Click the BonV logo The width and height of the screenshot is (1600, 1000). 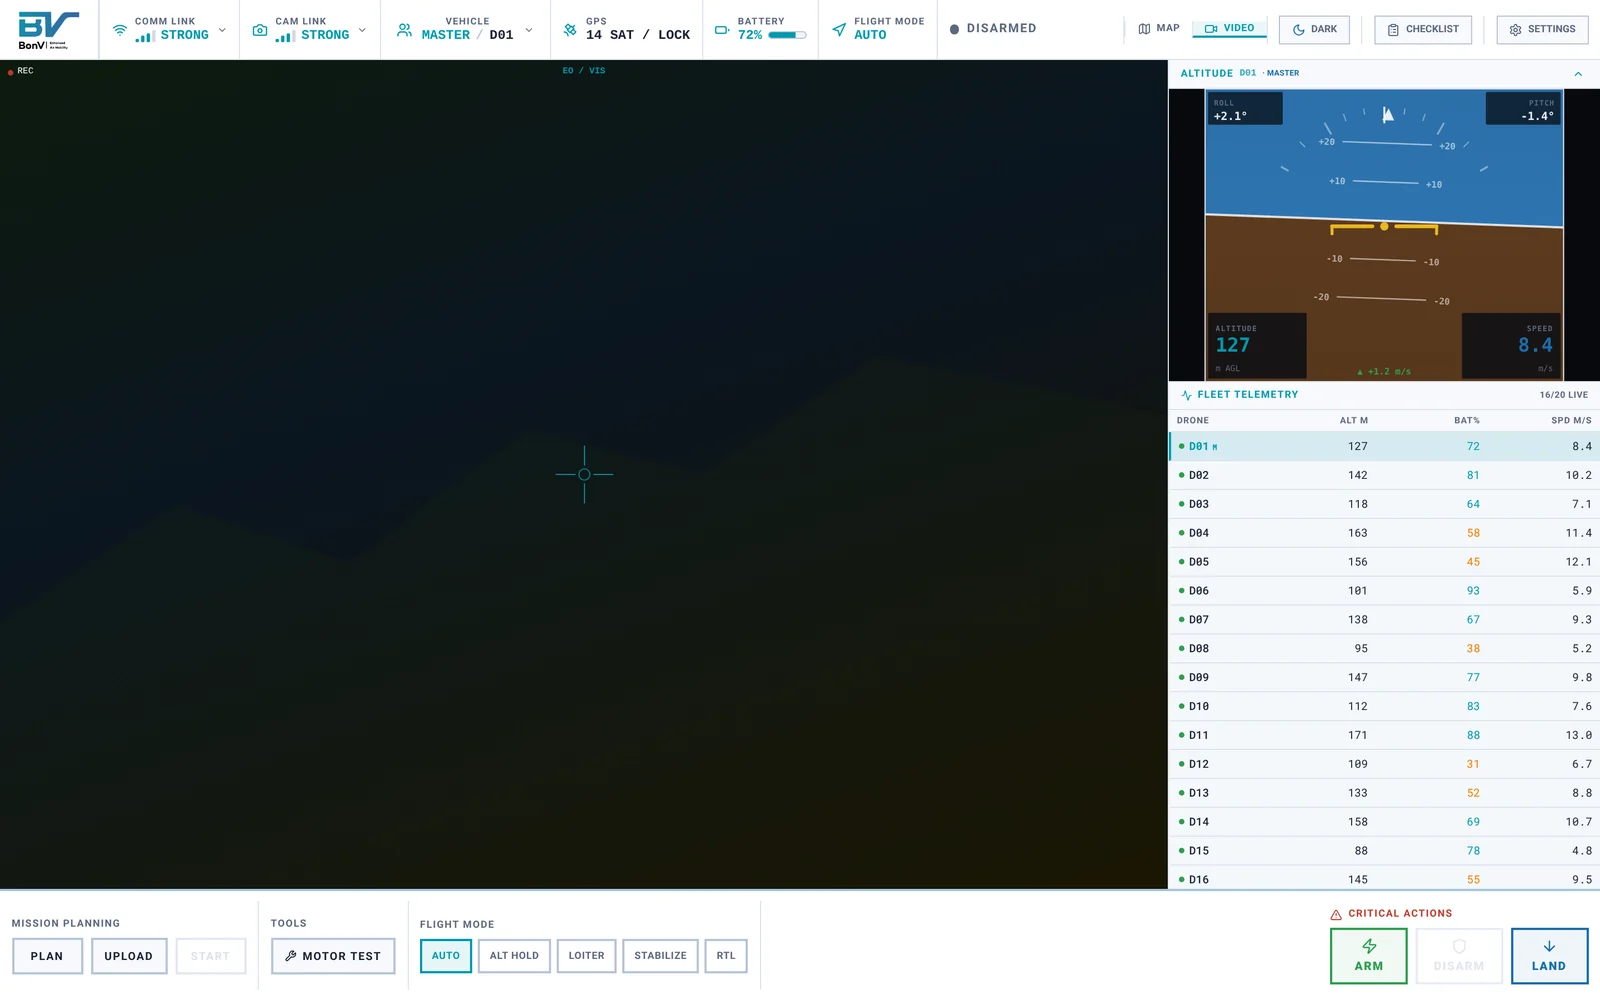coord(48,30)
